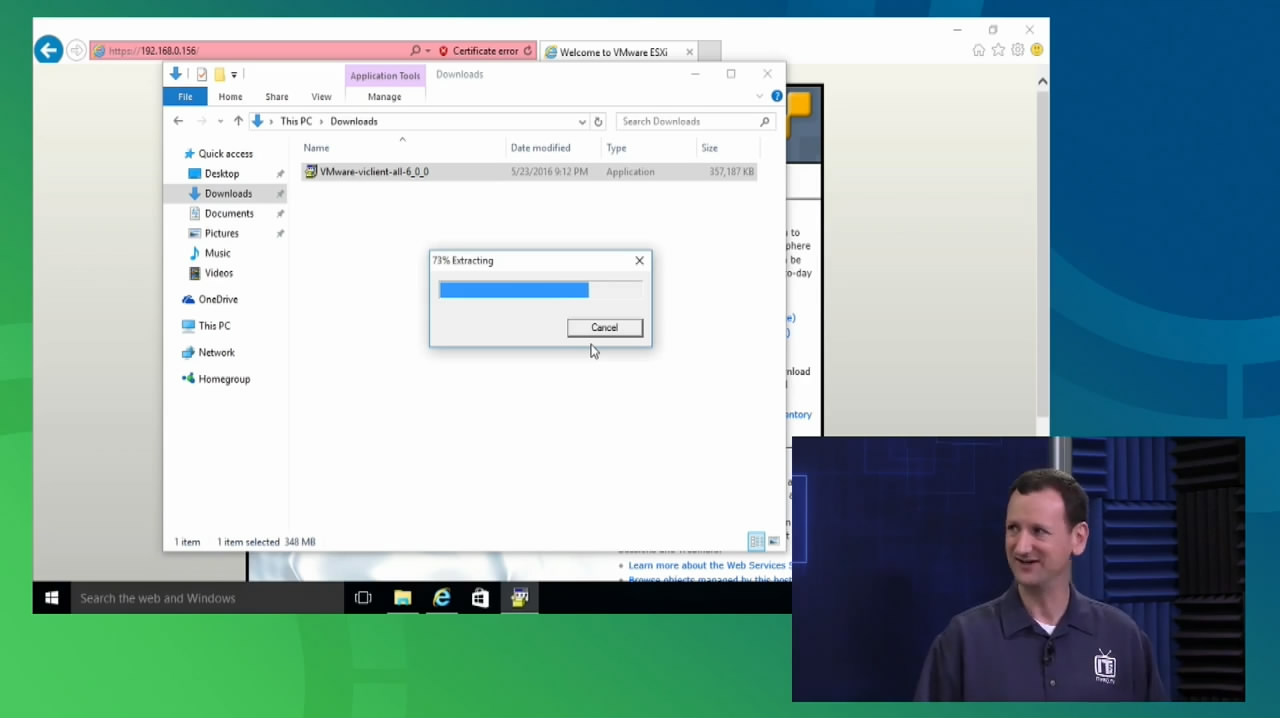
Task: Click the browser smiley feedback icon
Action: coord(1037,50)
